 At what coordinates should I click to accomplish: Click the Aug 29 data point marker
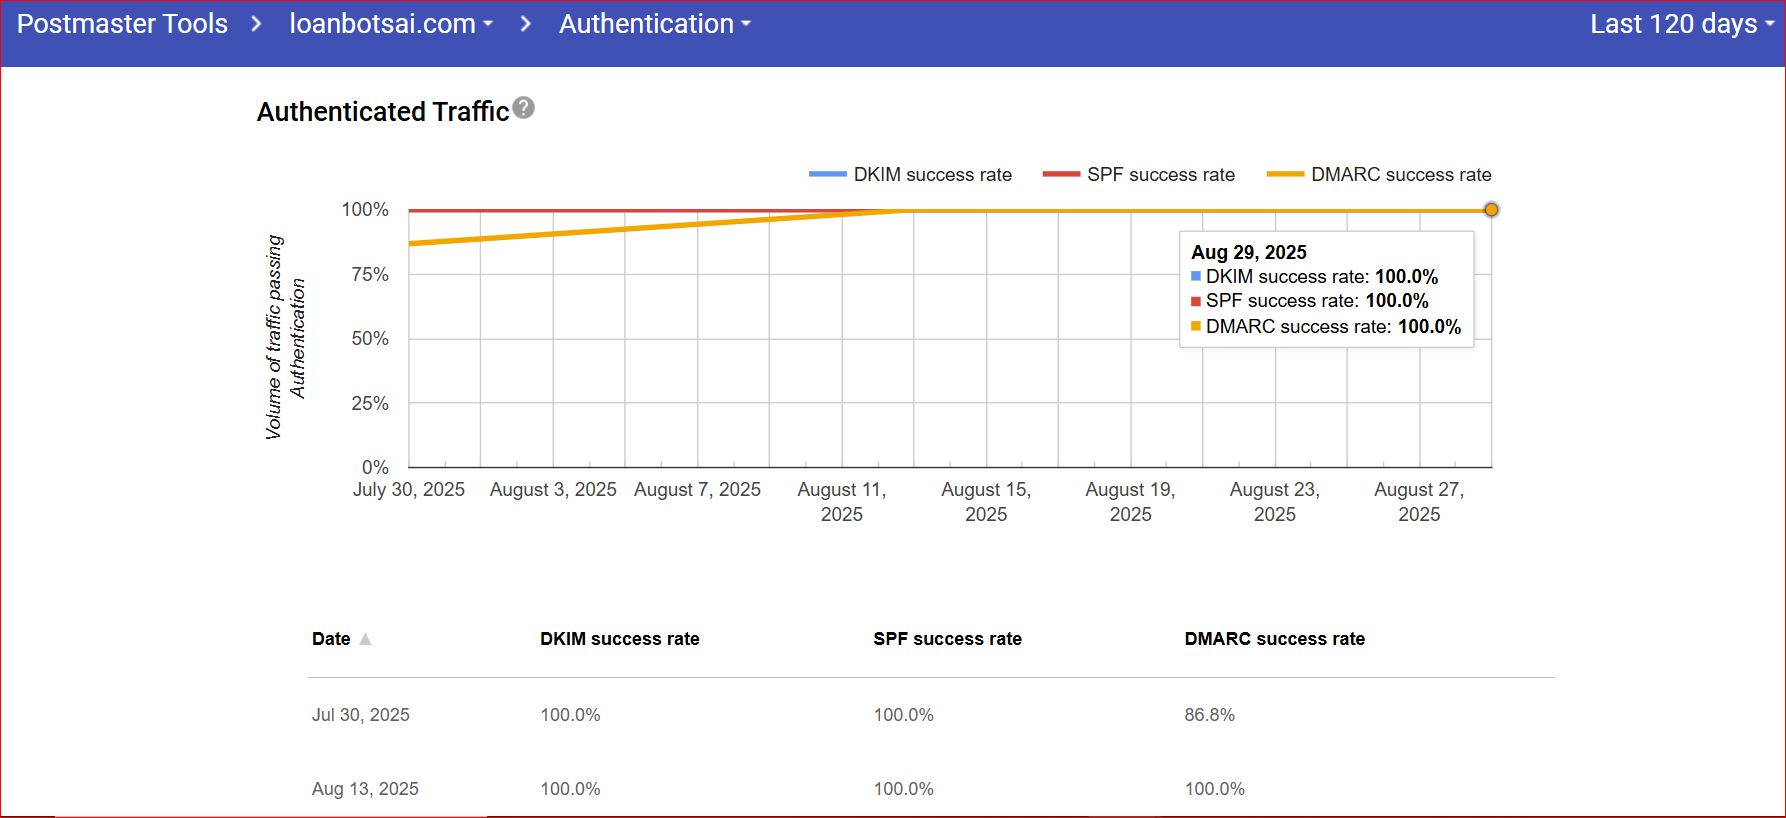[x=1490, y=210]
